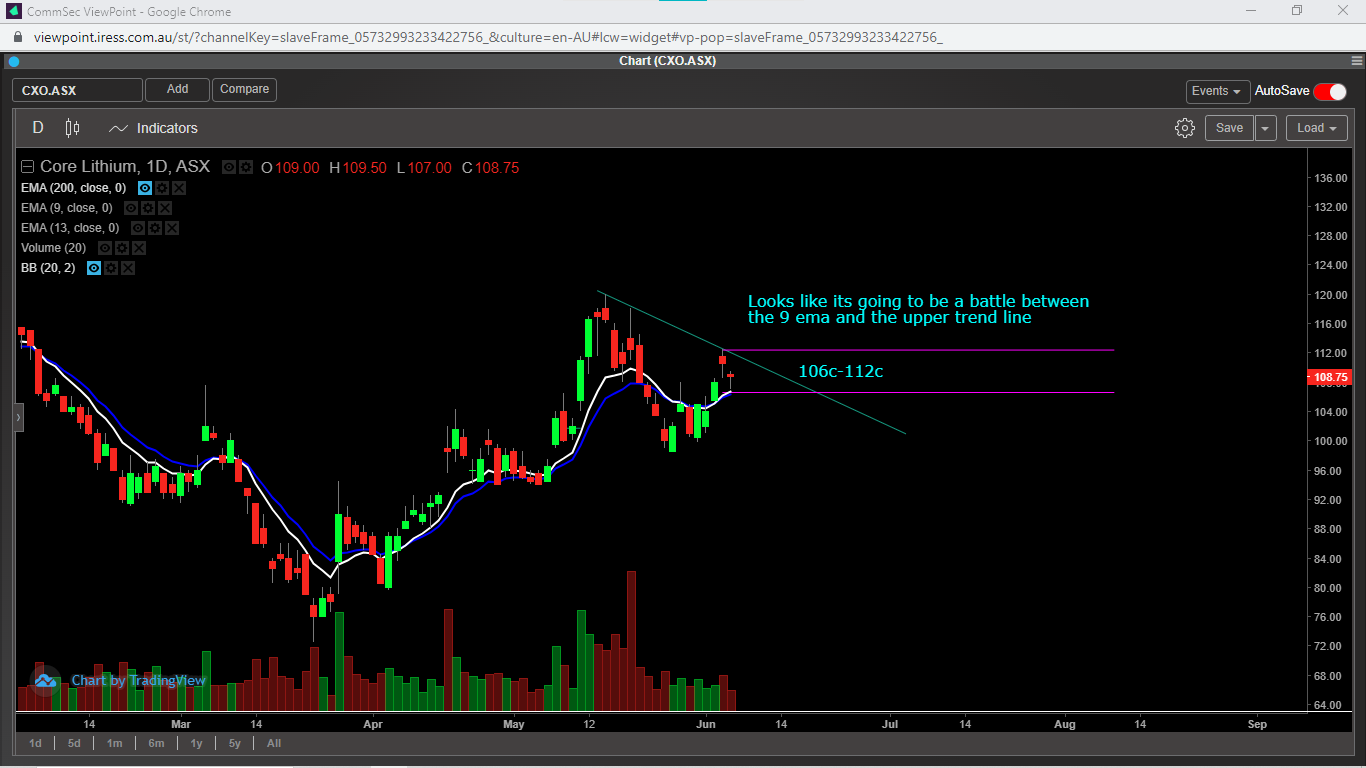Click the EMA (13, close, 0) label
1366x768 pixels.
pos(70,228)
